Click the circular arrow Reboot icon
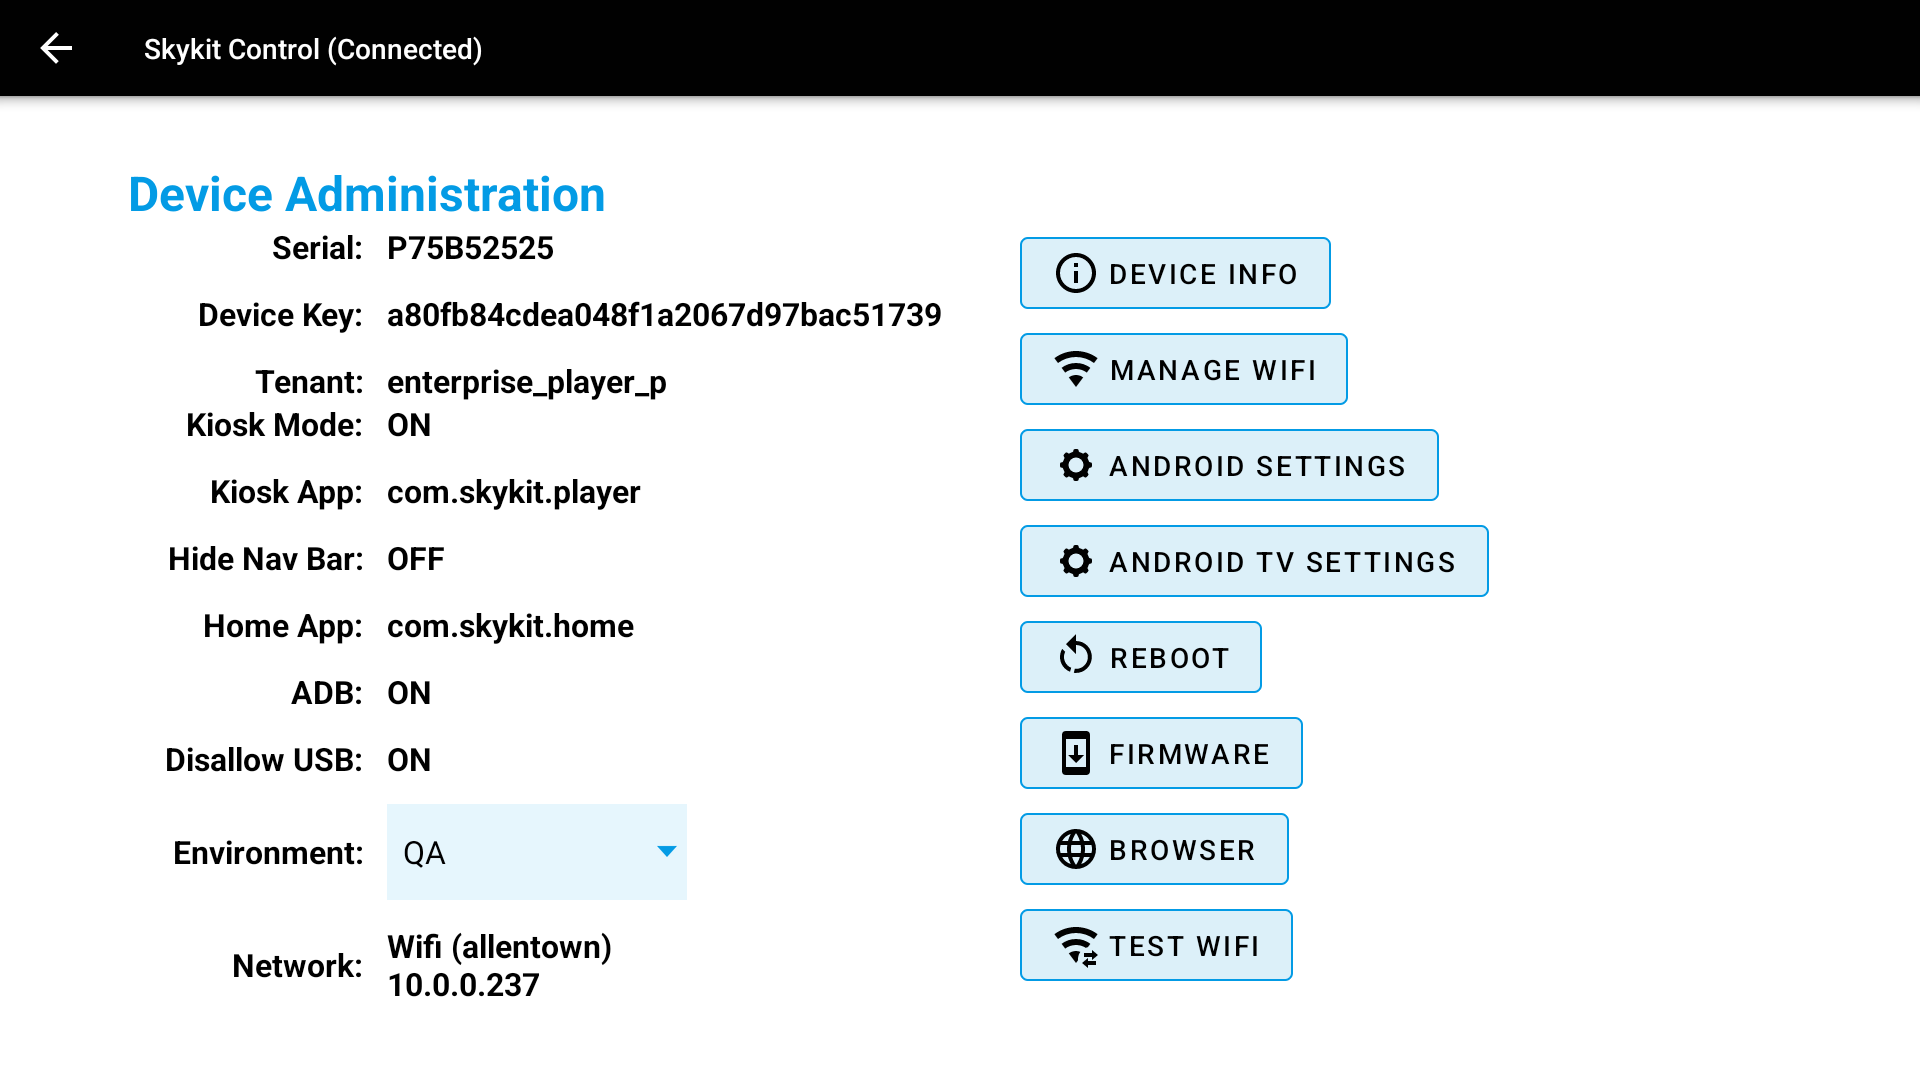Image resolution: width=1920 pixels, height=1080 pixels. [x=1076, y=656]
